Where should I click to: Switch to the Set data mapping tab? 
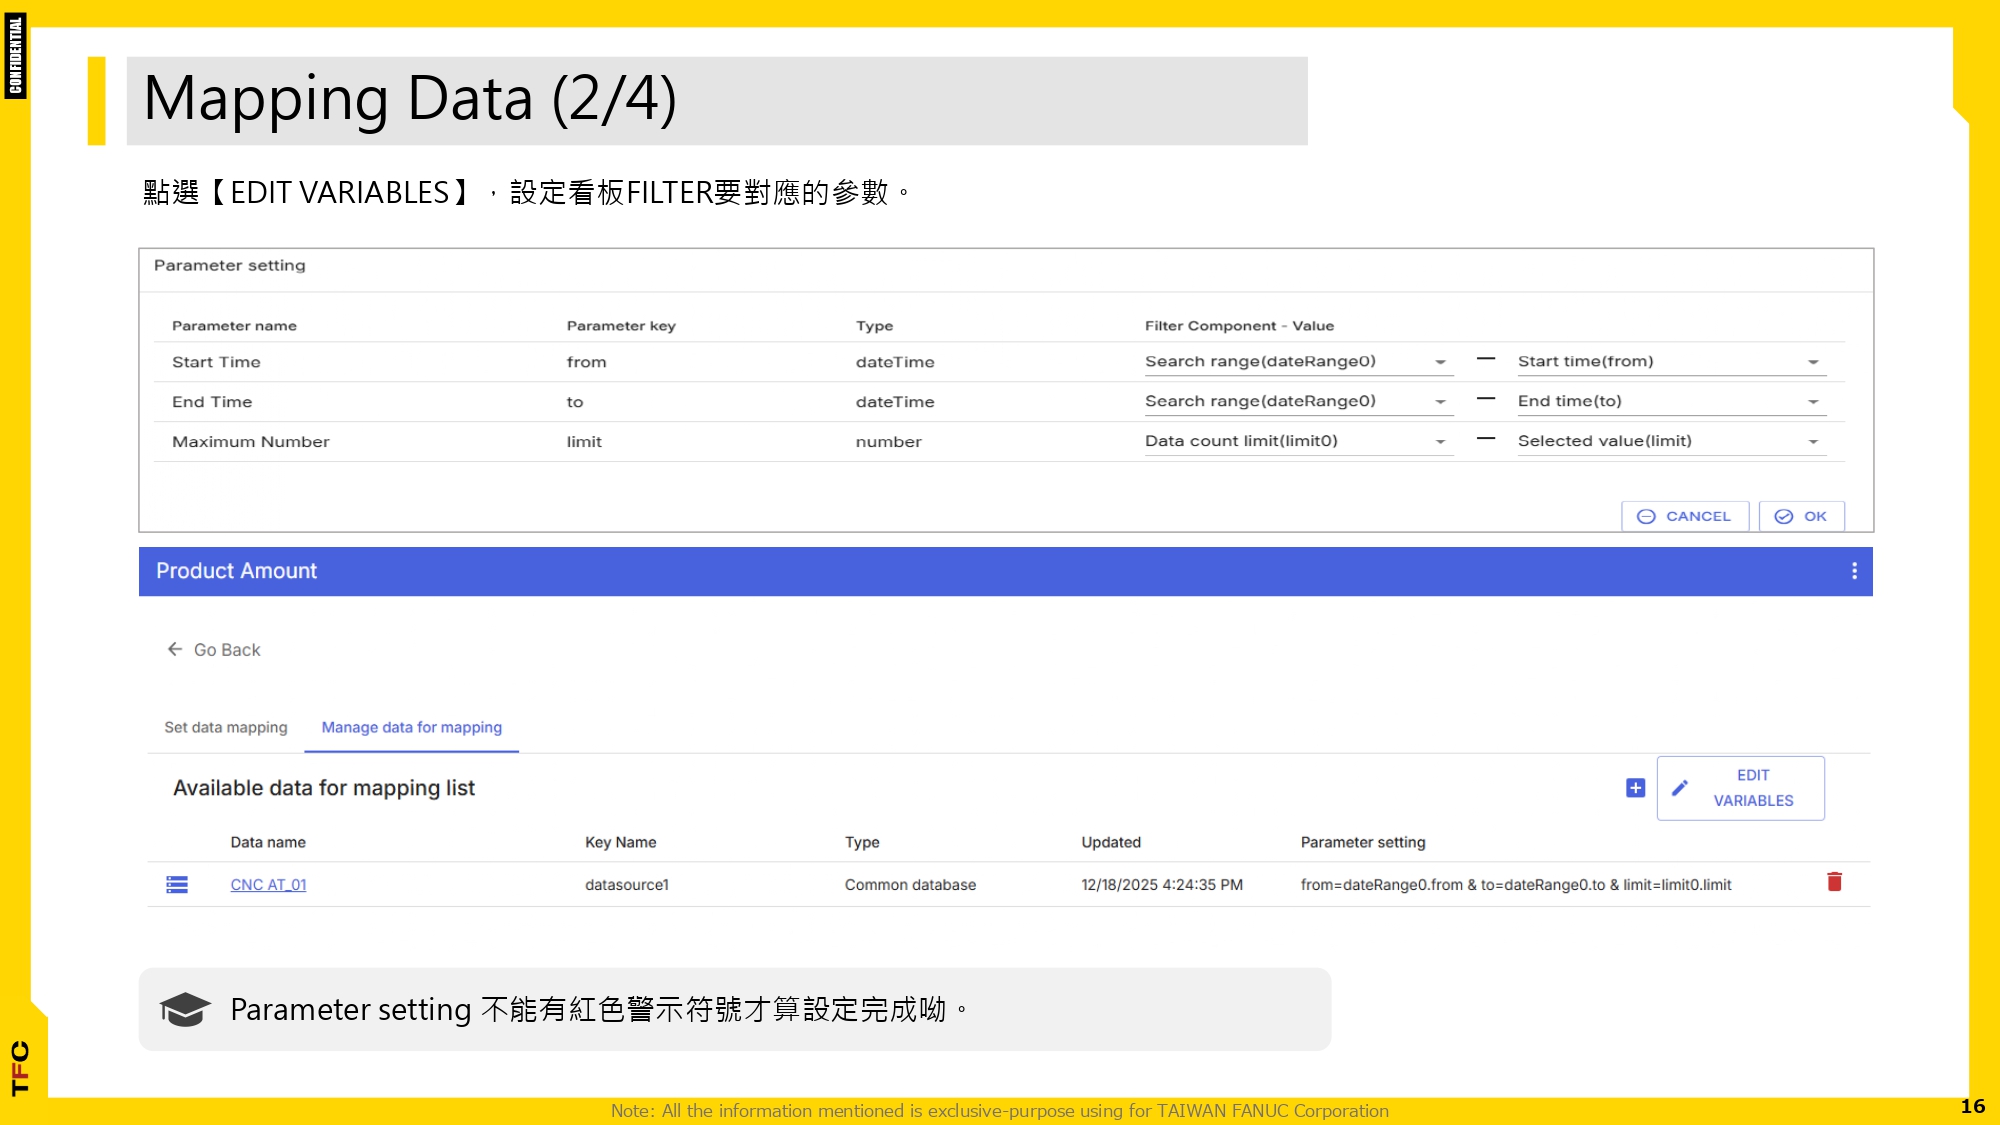pyautogui.click(x=225, y=727)
